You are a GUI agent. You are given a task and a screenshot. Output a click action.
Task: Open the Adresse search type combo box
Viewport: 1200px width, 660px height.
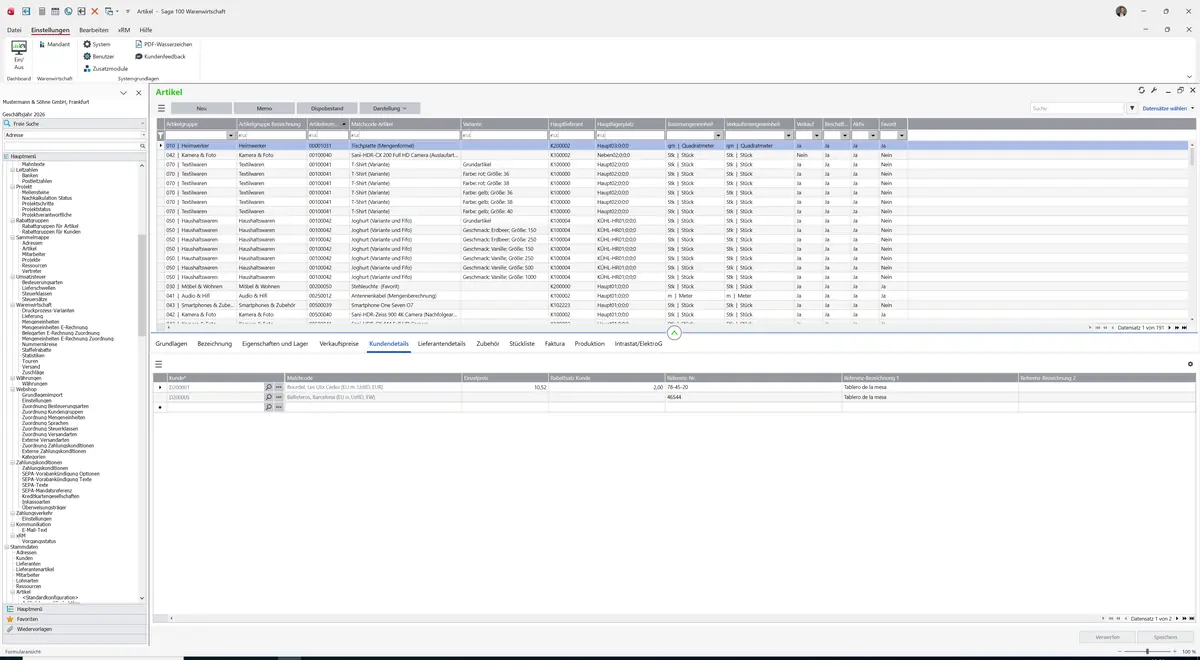click(75, 135)
